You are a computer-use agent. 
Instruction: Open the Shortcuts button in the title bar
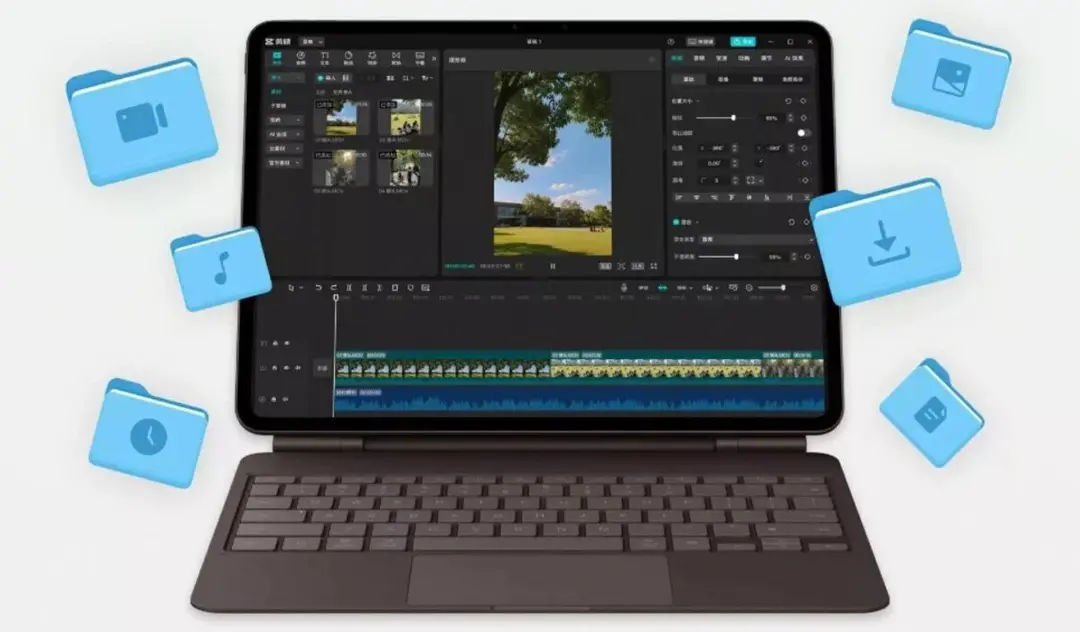pyautogui.click(x=701, y=42)
